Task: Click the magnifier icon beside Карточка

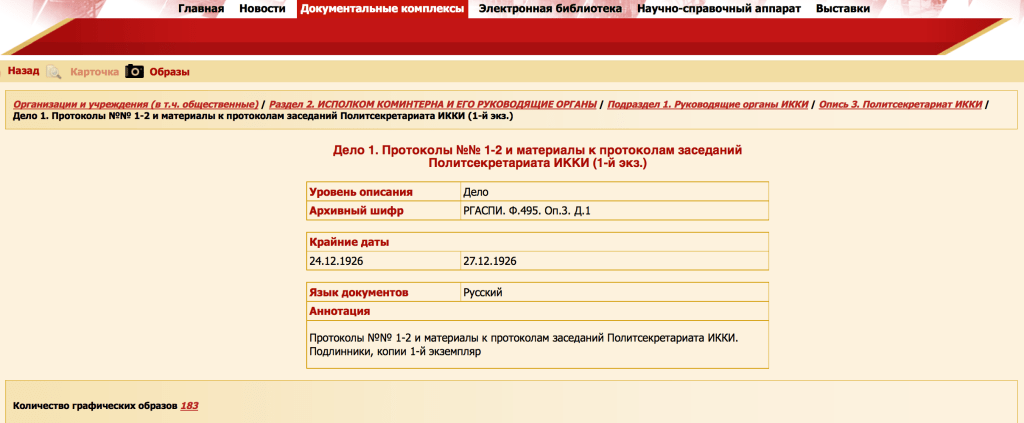Action: coord(54,72)
